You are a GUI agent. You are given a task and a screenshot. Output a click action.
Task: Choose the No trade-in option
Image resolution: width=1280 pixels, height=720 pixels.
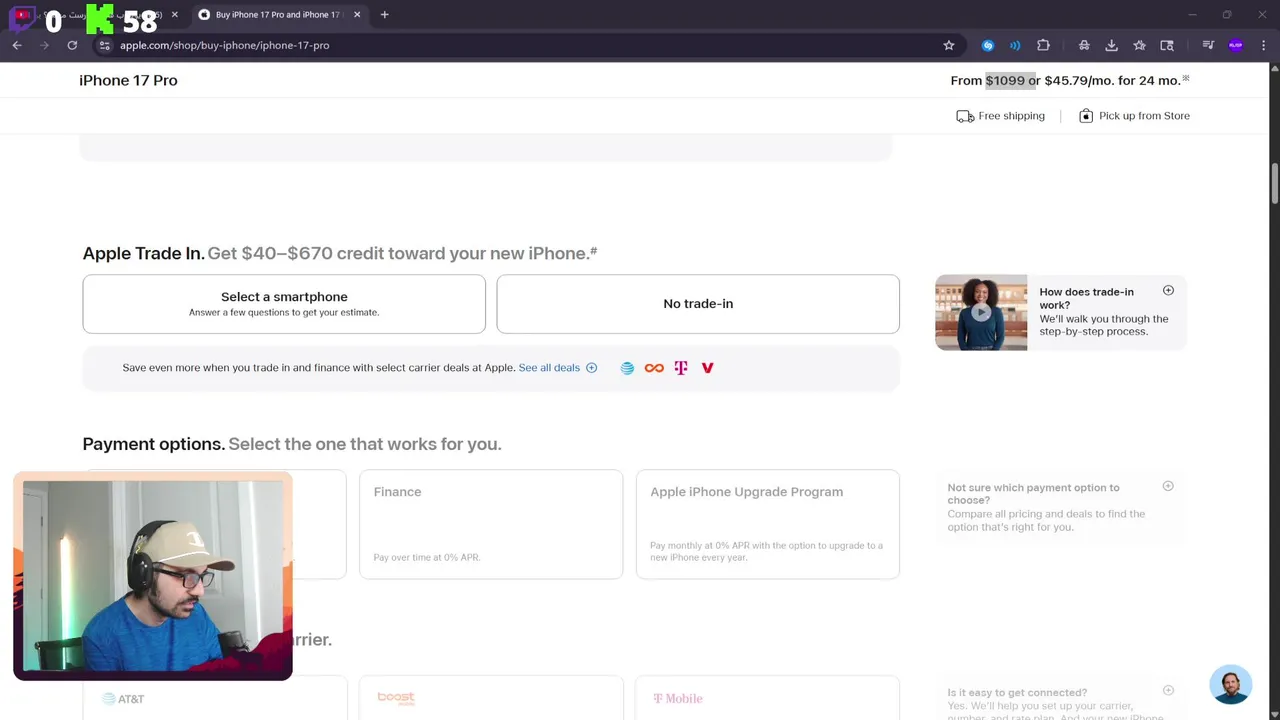click(x=698, y=304)
